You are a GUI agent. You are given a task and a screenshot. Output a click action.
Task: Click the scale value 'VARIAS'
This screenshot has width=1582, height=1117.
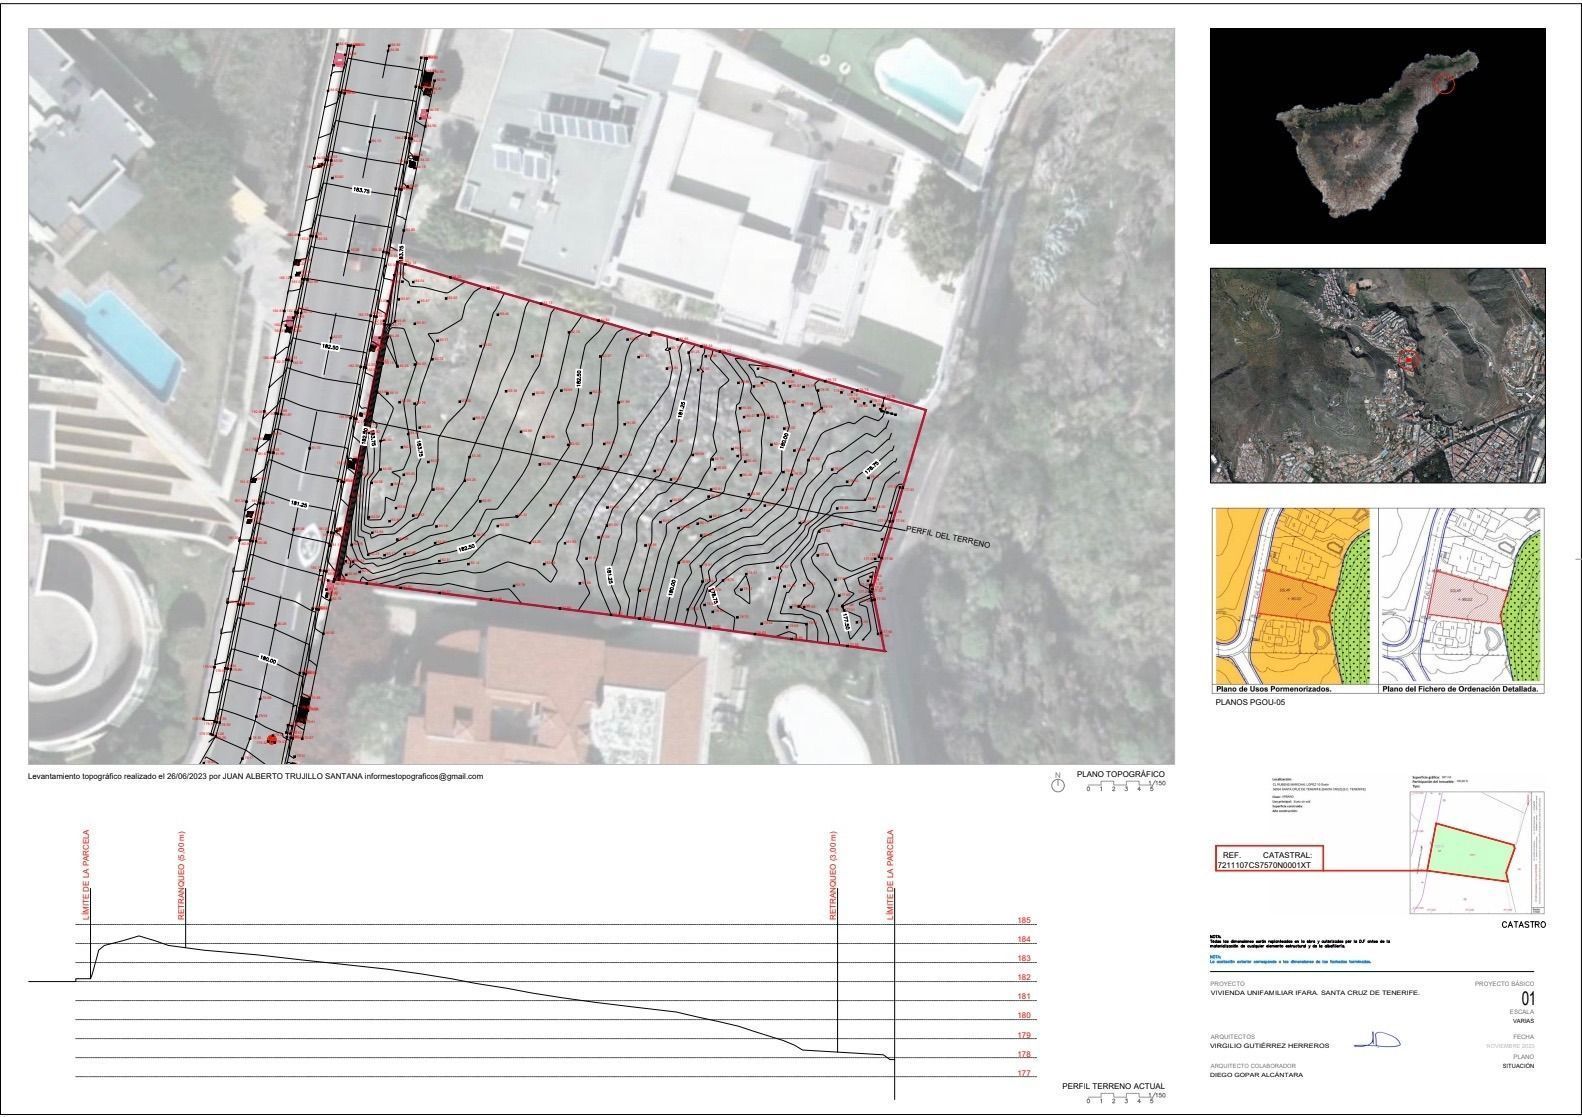(x=1522, y=1021)
